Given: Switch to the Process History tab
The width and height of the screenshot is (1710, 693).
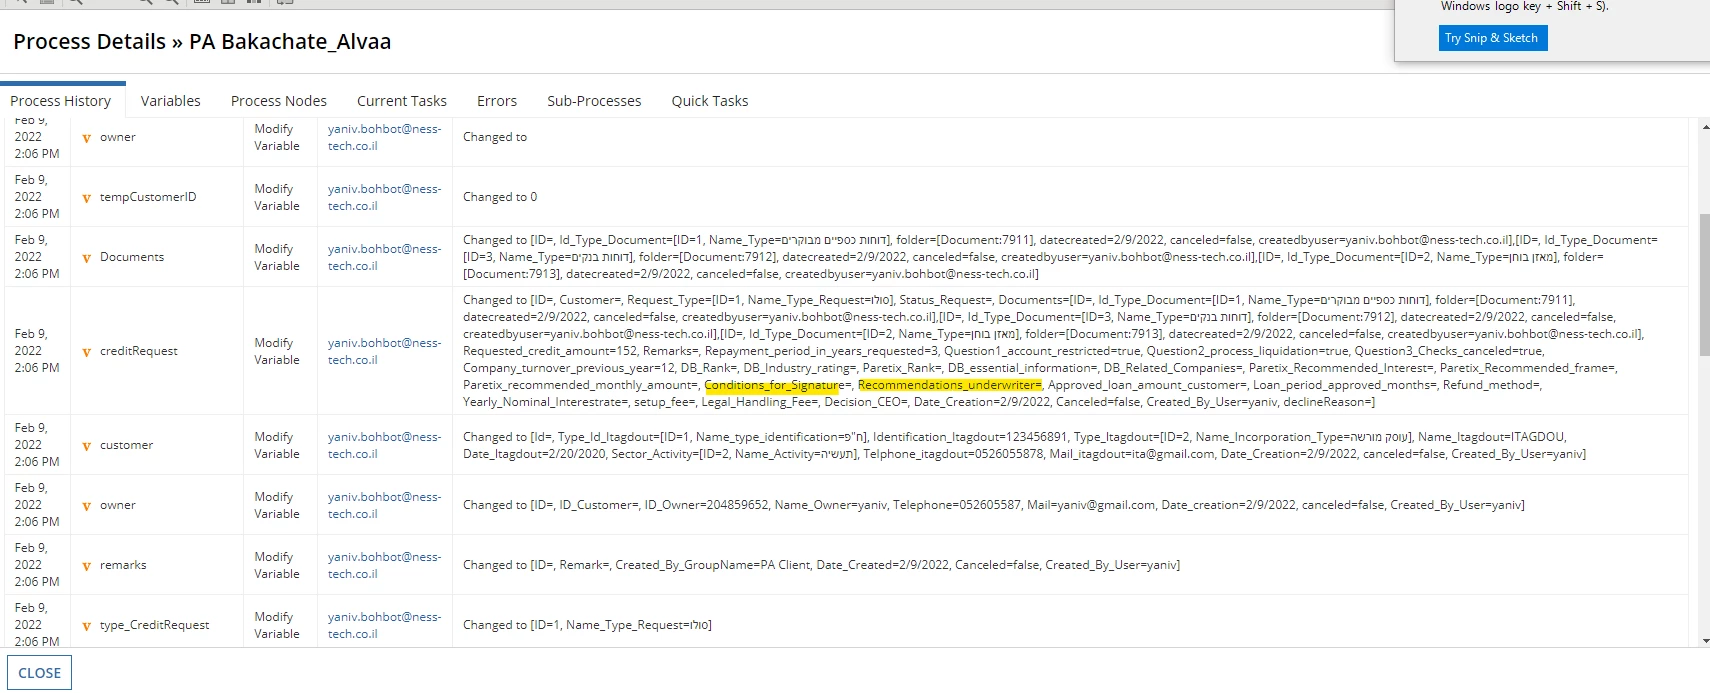Looking at the screenshot, I should coord(61,101).
